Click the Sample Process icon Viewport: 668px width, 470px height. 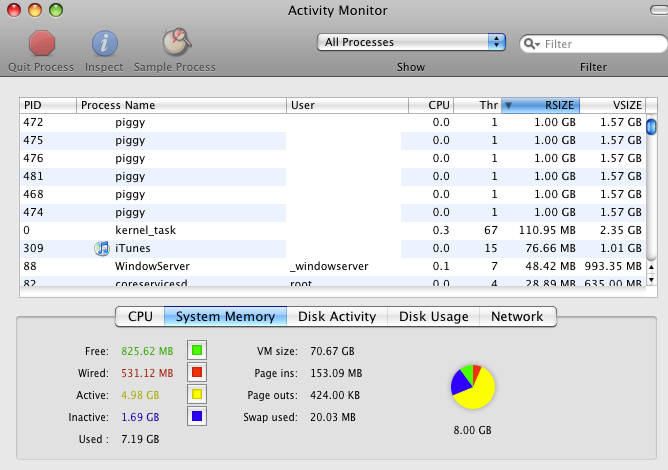tap(176, 42)
